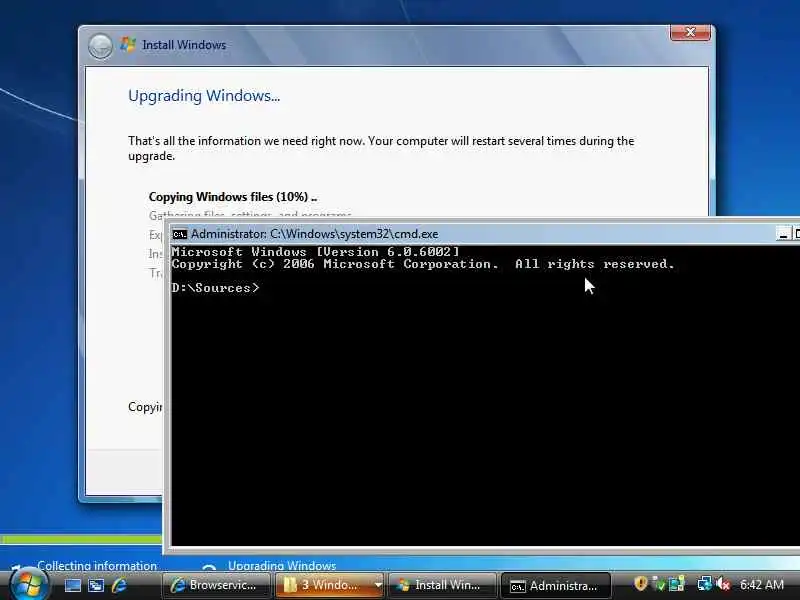Click the green setup progress bar
Image resolution: width=800 pixels, height=600 pixels.
[81, 539]
